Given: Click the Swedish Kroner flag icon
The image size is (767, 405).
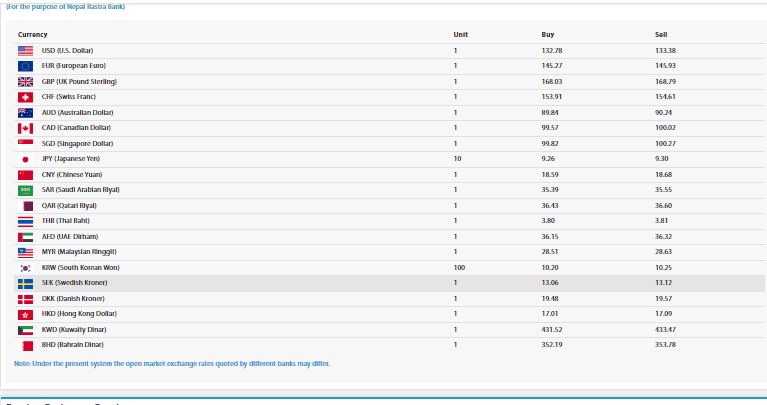Looking at the screenshot, I should tap(26, 283).
